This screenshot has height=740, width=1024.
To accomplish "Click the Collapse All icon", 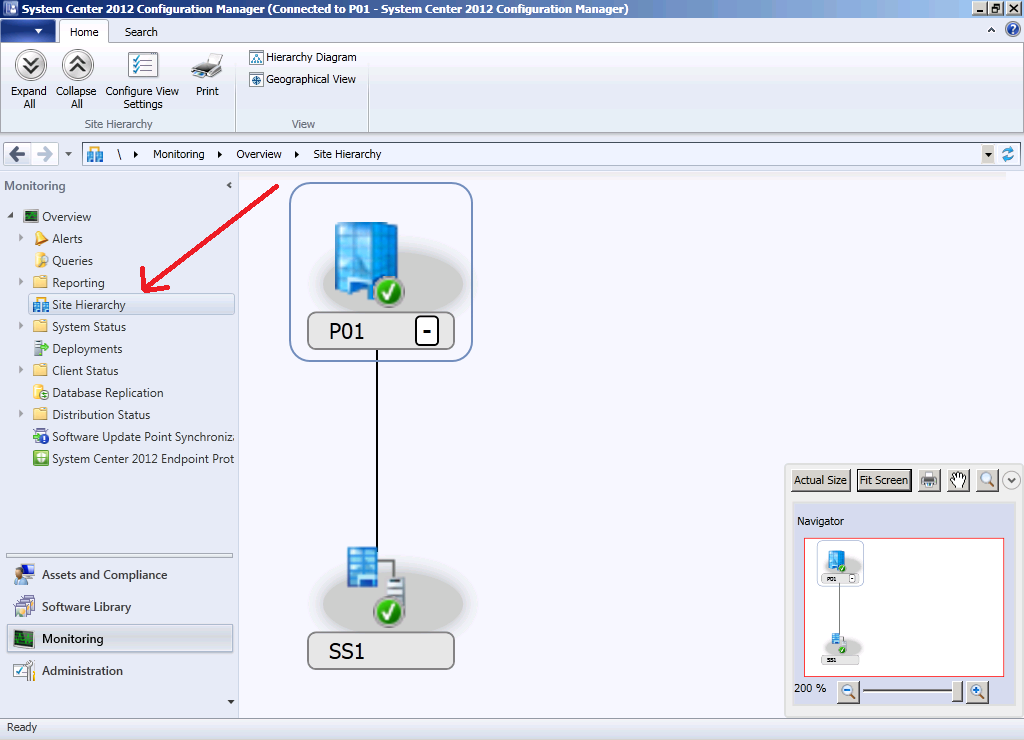I will click(77, 65).
